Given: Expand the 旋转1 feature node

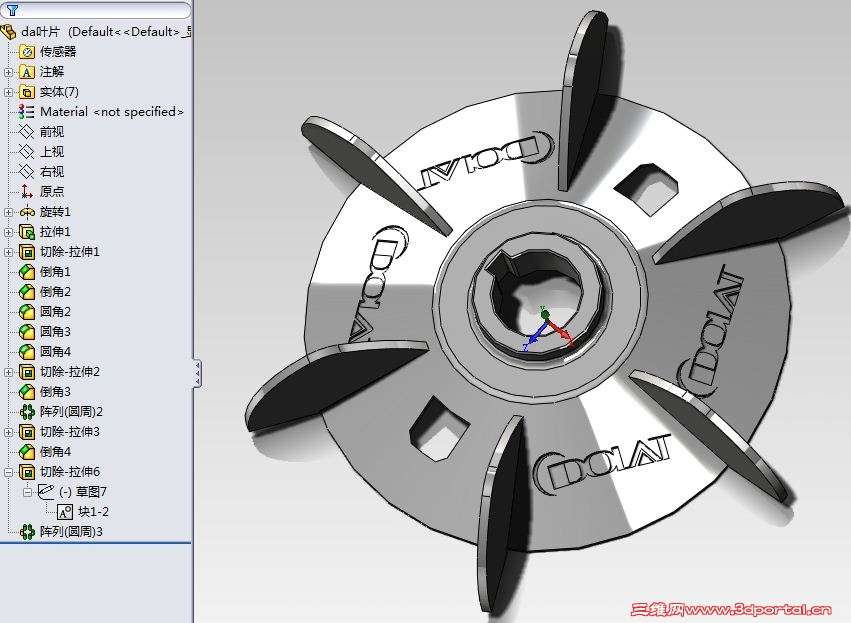Looking at the screenshot, I should point(8,212).
